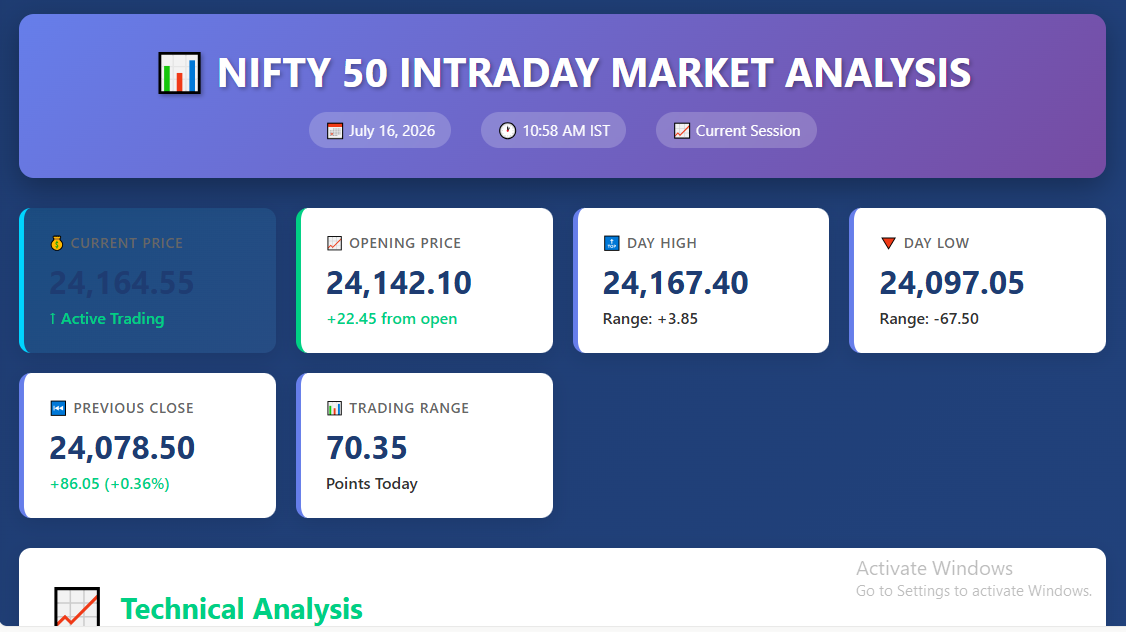
Task: Click the opening price value 24,142.10
Action: pyautogui.click(x=399, y=283)
